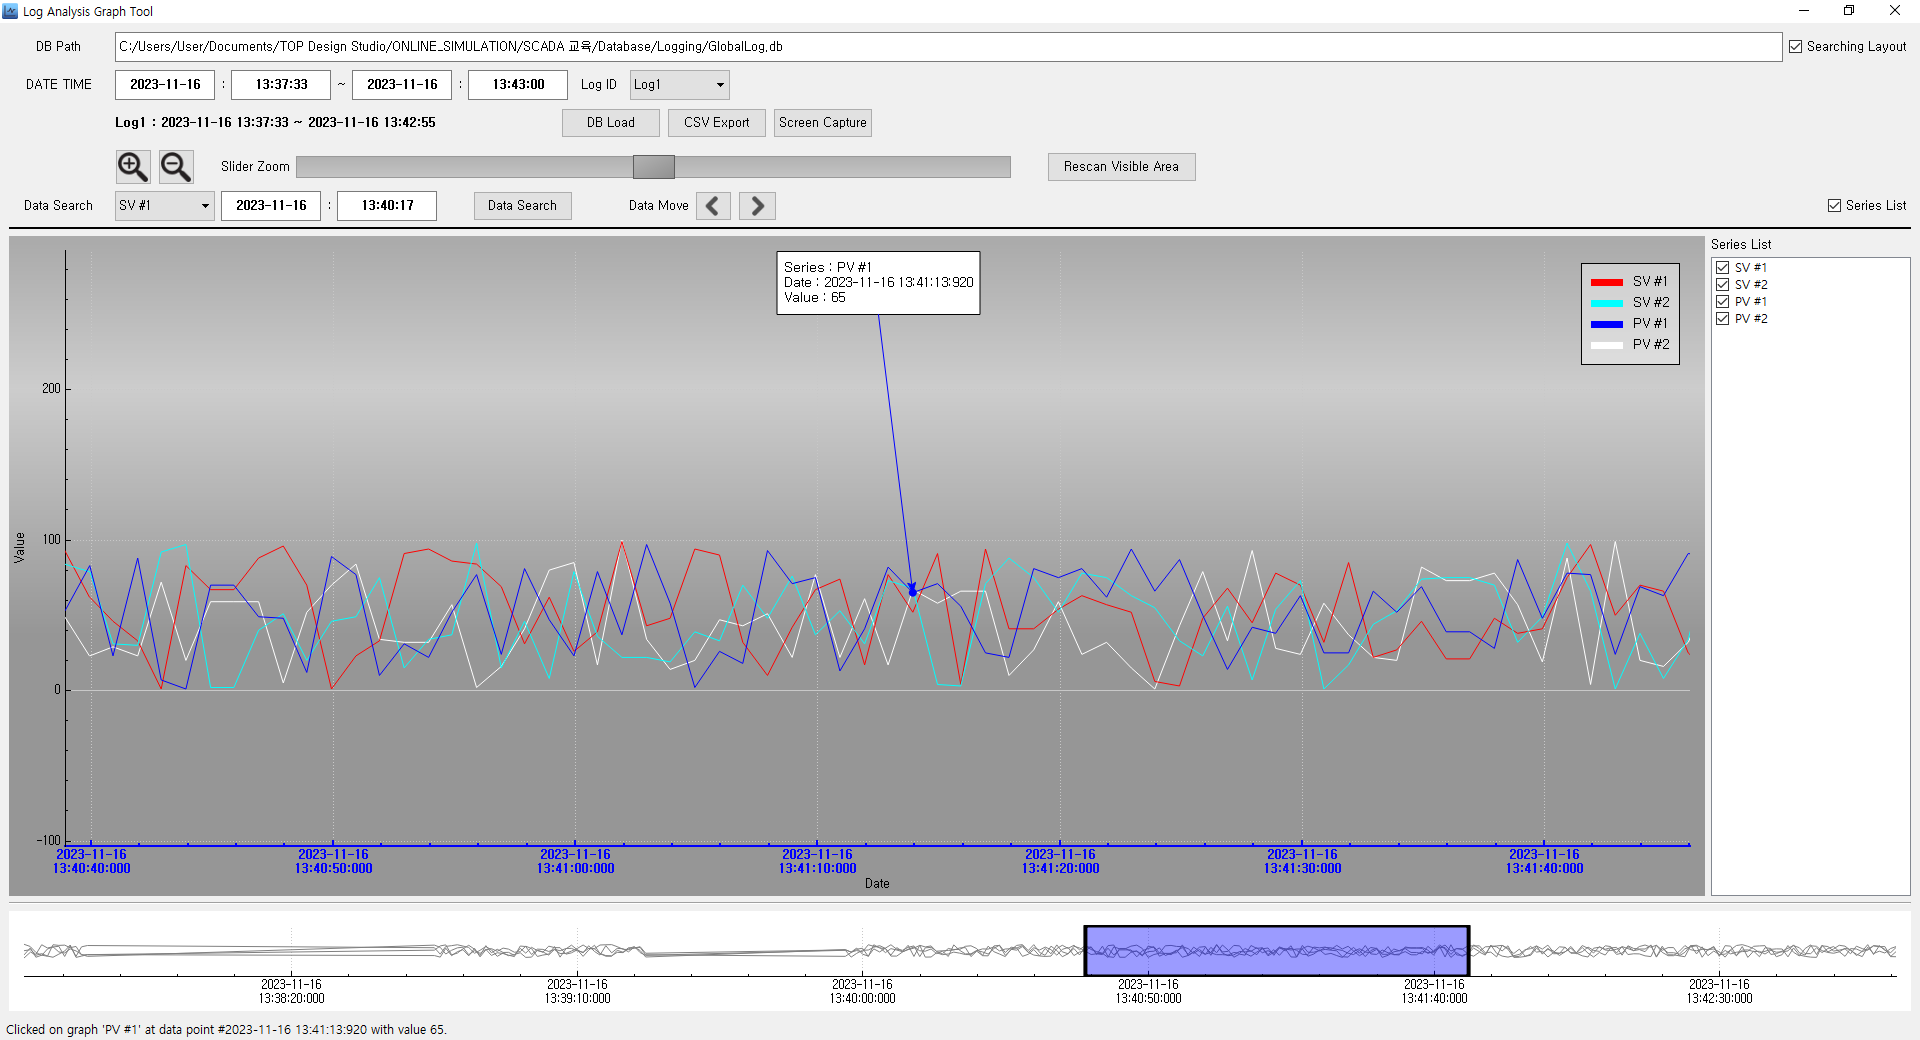Image resolution: width=1920 pixels, height=1040 pixels.
Task: Open the Log ID dropdown
Action: 679,85
